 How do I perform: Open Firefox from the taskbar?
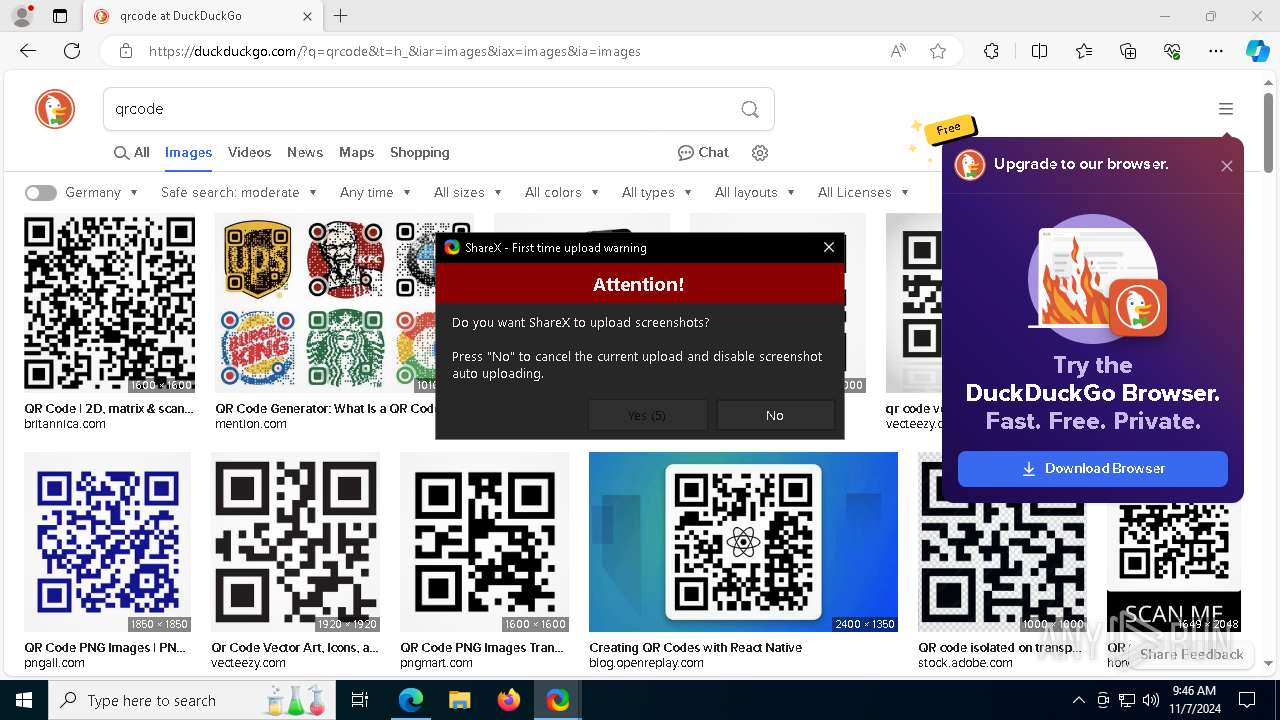point(508,700)
